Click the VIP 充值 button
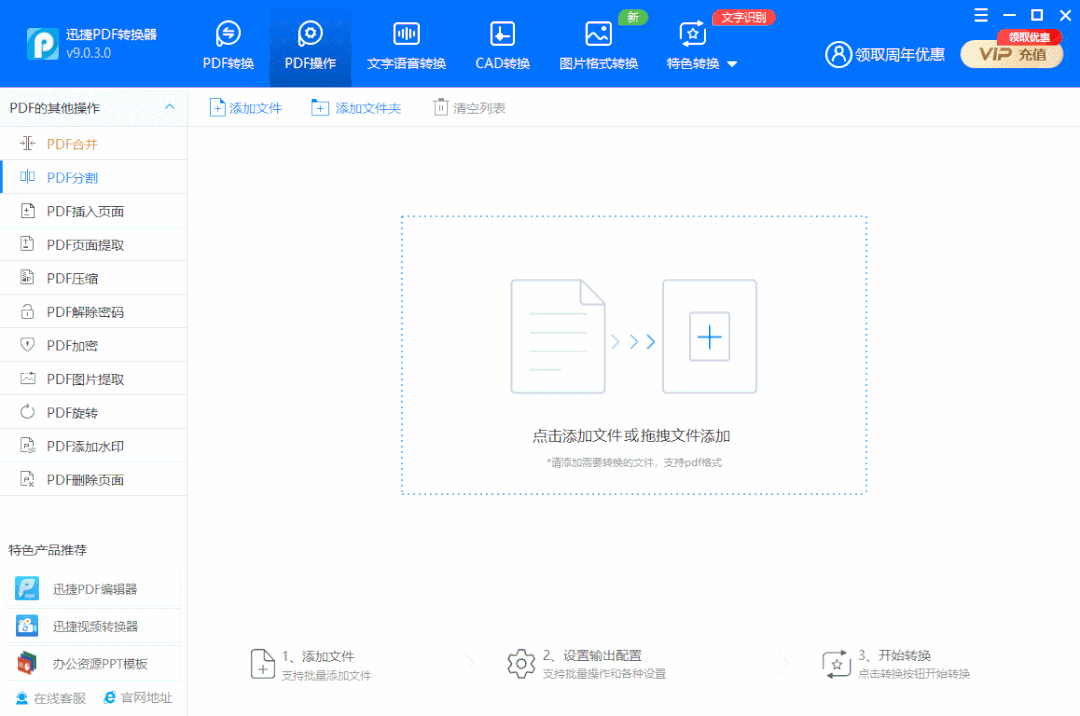The height and width of the screenshot is (716, 1080). [1012, 54]
